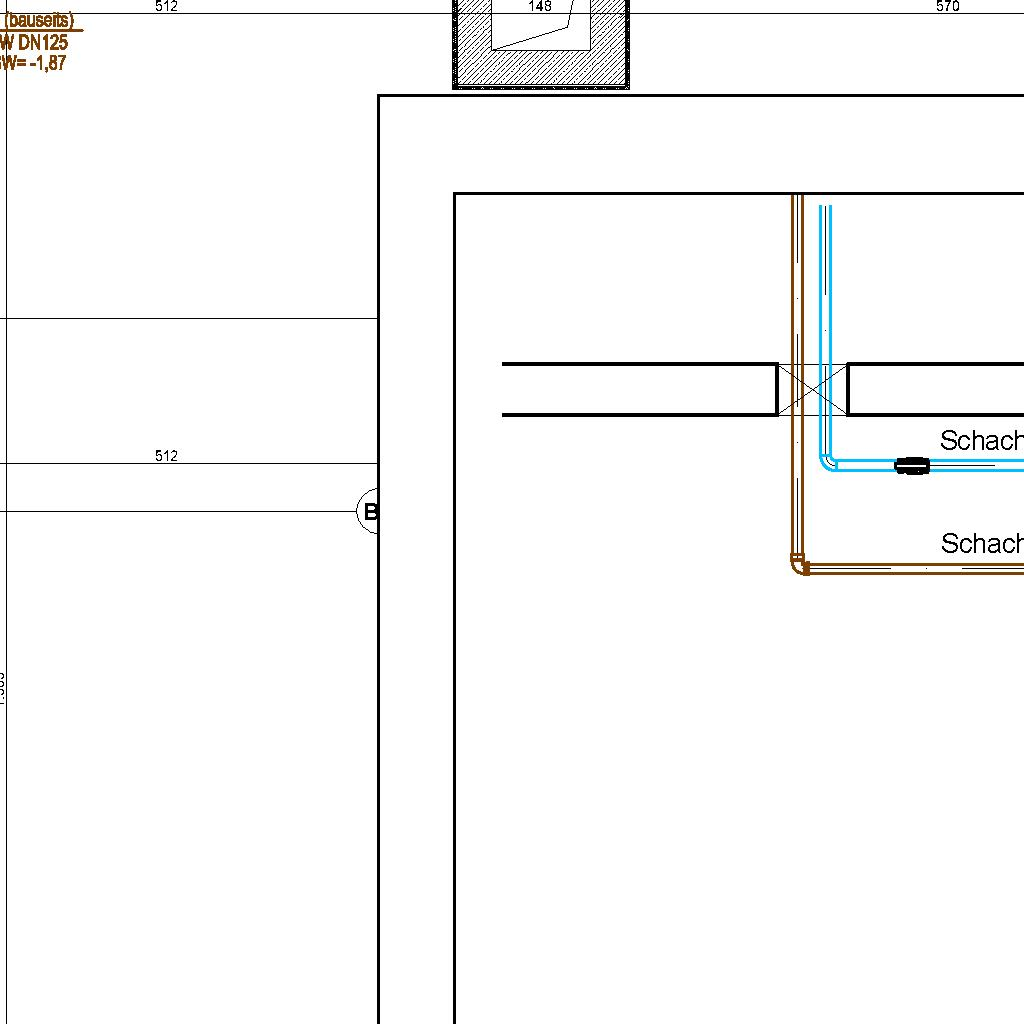Select the white polygon inside hatched block
1024x1024 pixels.
(540, 30)
